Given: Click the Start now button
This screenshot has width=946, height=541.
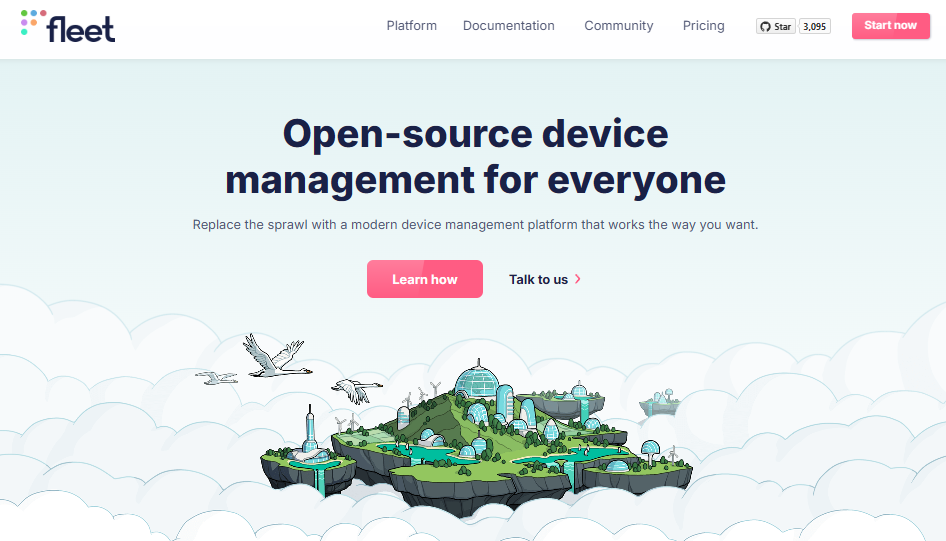Looking at the screenshot, I should (890, 26).
